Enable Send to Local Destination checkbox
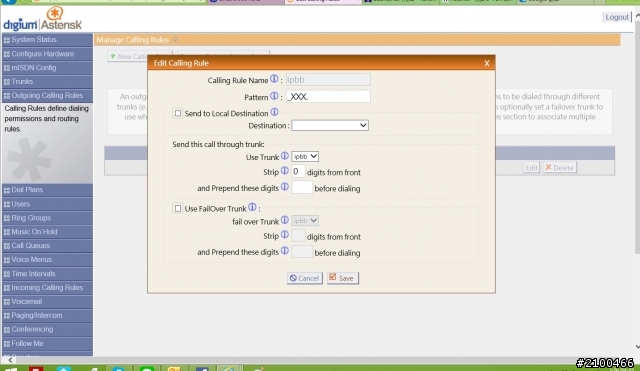The image size is (640, 371). (178, 113)
